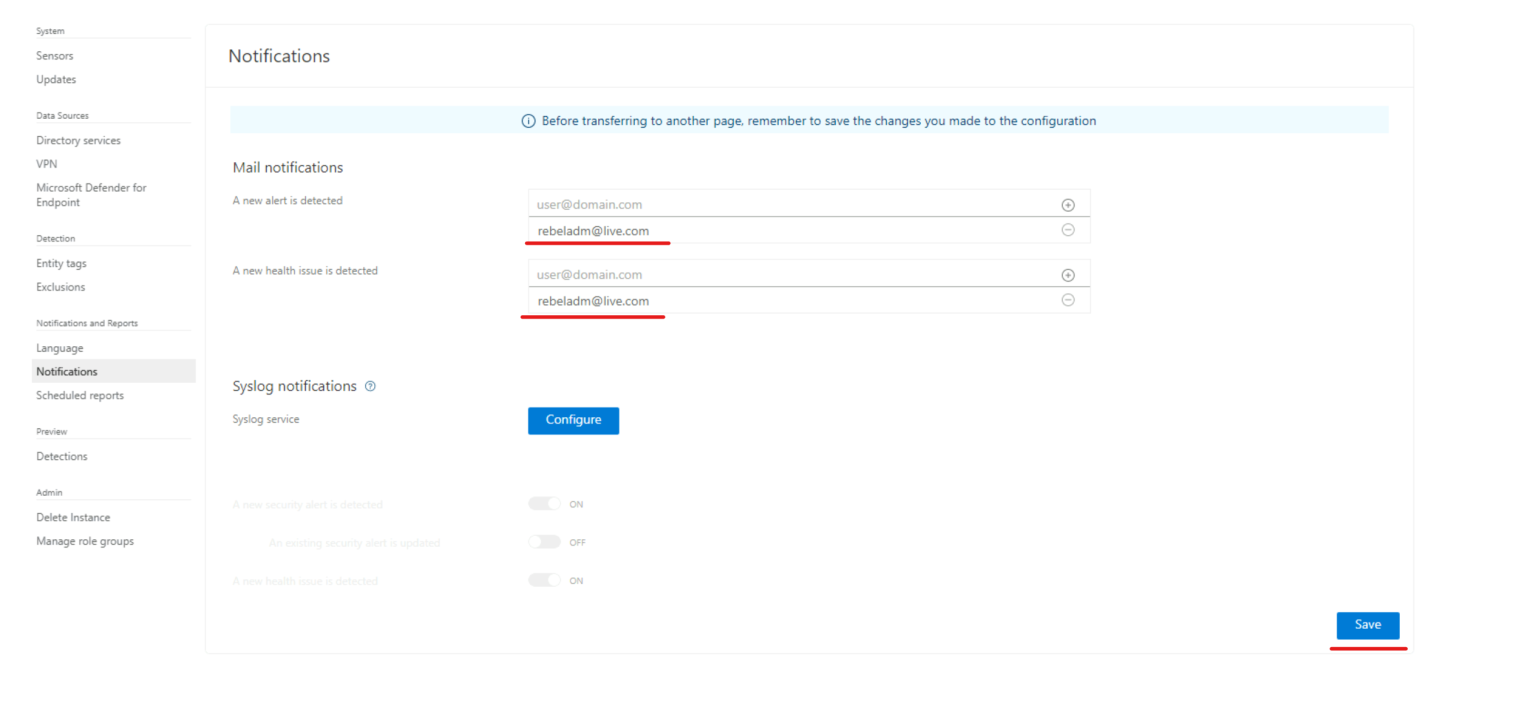The height and width of the screenshot is (723, 1536).
Task: Open the Exclusions page
Action: [60, 287]
